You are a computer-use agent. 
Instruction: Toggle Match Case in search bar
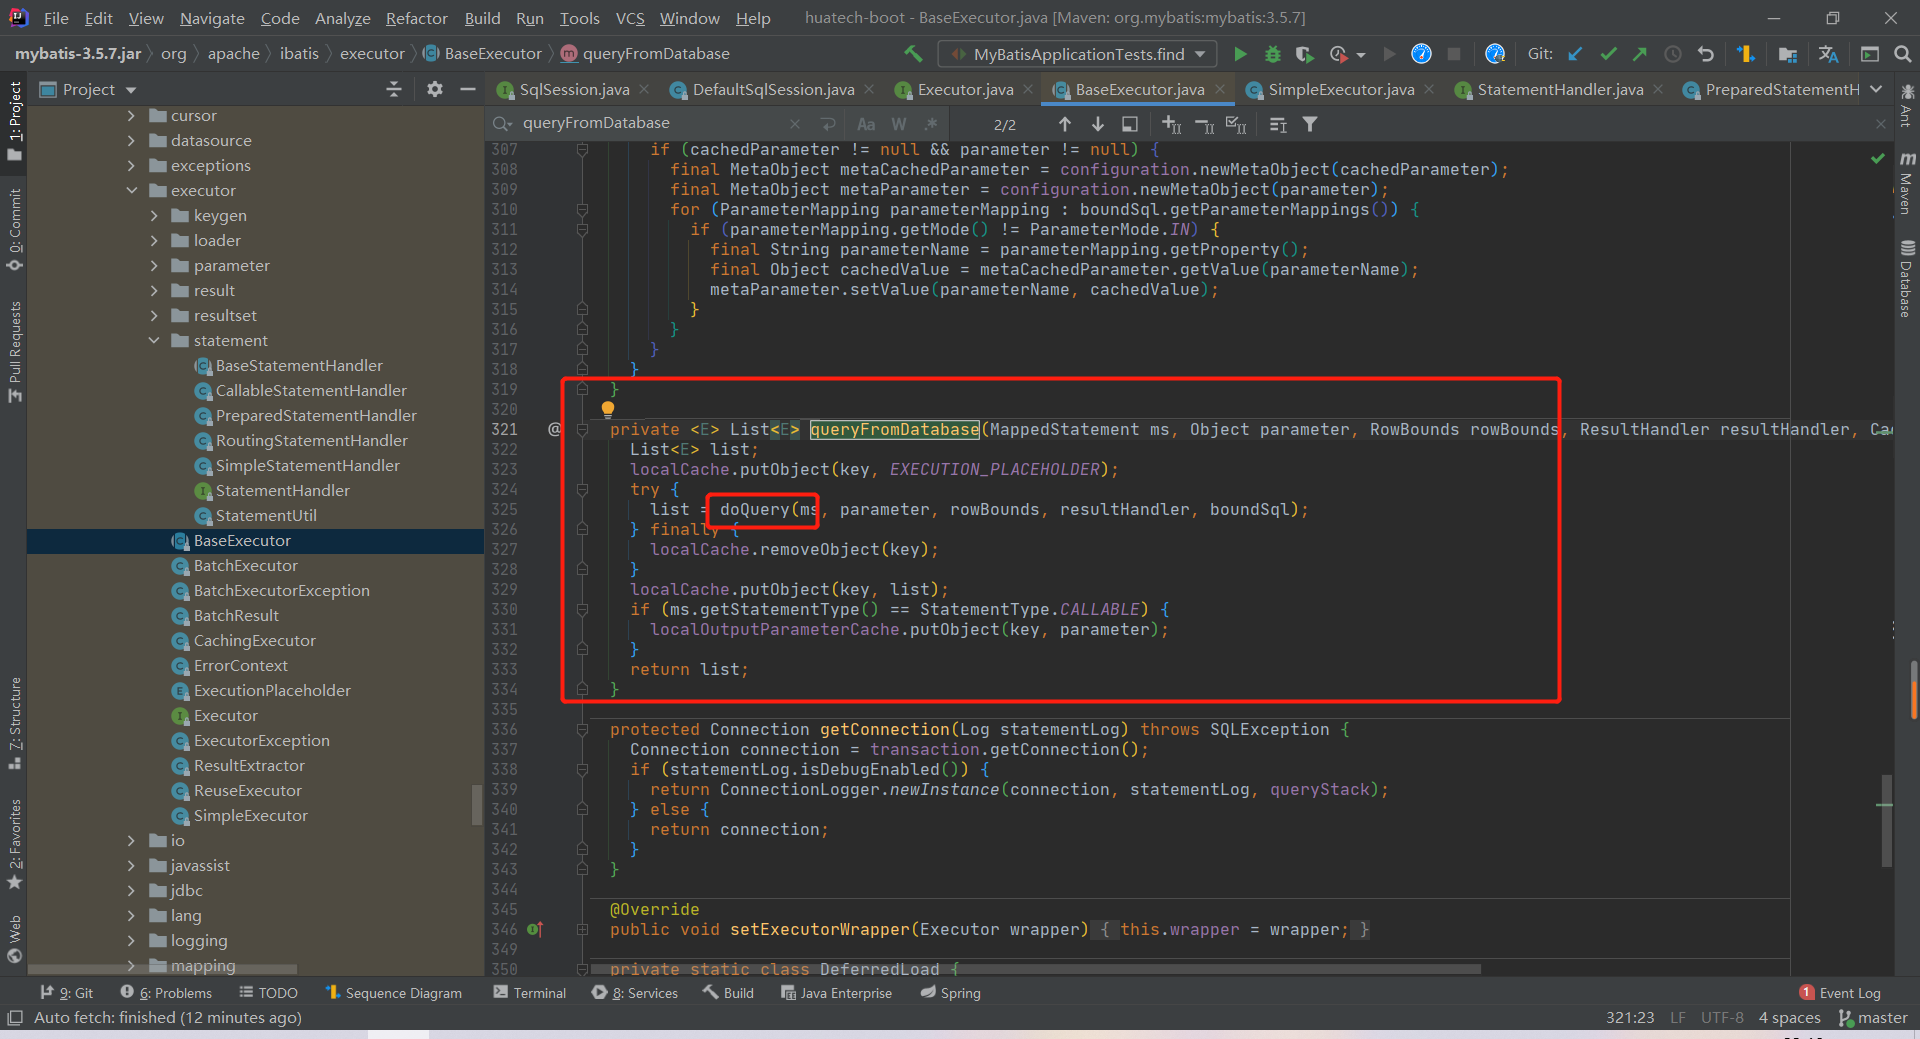tap(866, 124)
